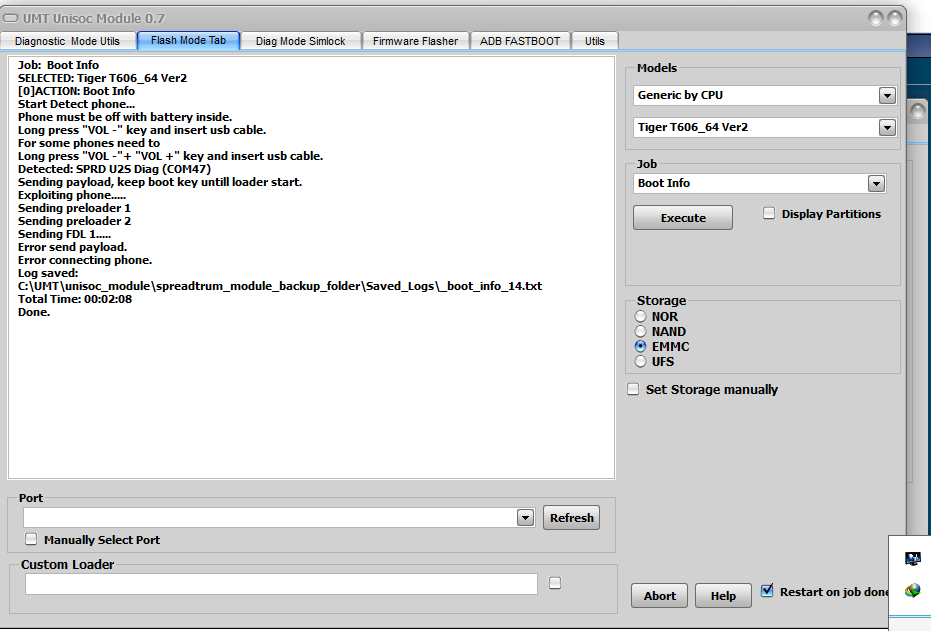This screenshot has height=631, width=931.
Task: Click the second round title bar button
Action: coord(895,18)
